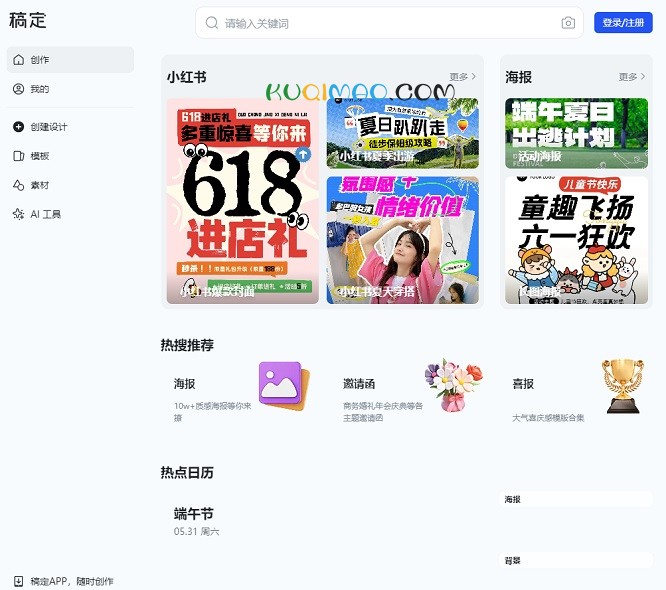The width and height of the screenshot is (666, 590).
Task: Select the 素材 materials icon
Action: [x=18, y=185]
